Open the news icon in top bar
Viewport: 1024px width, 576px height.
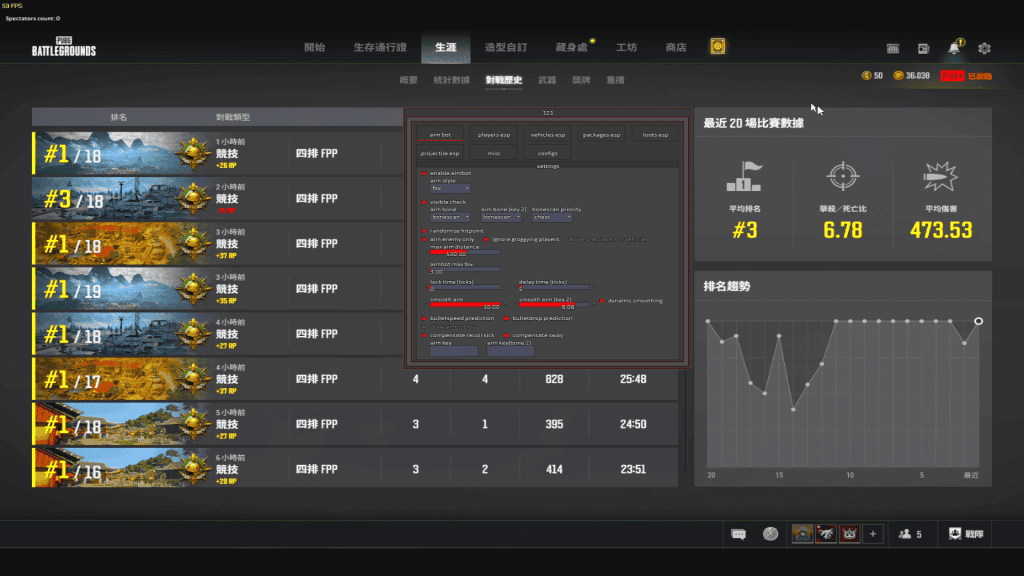pyautogui.click(x=923, y=48)
